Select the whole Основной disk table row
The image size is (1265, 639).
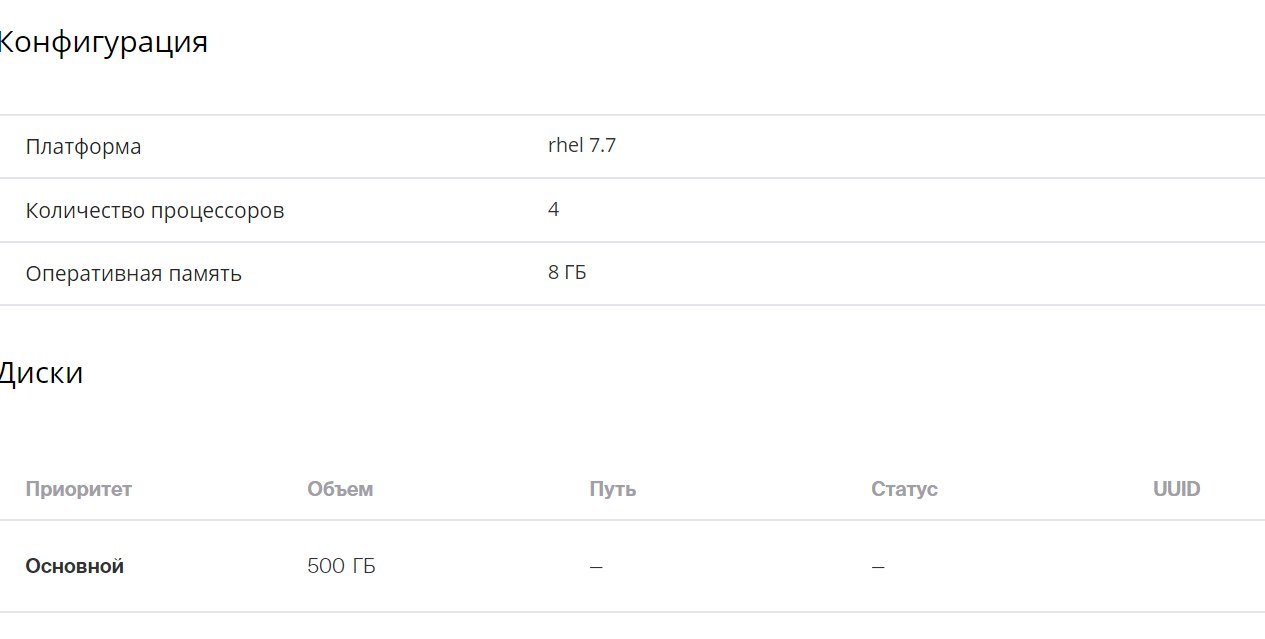632,566
